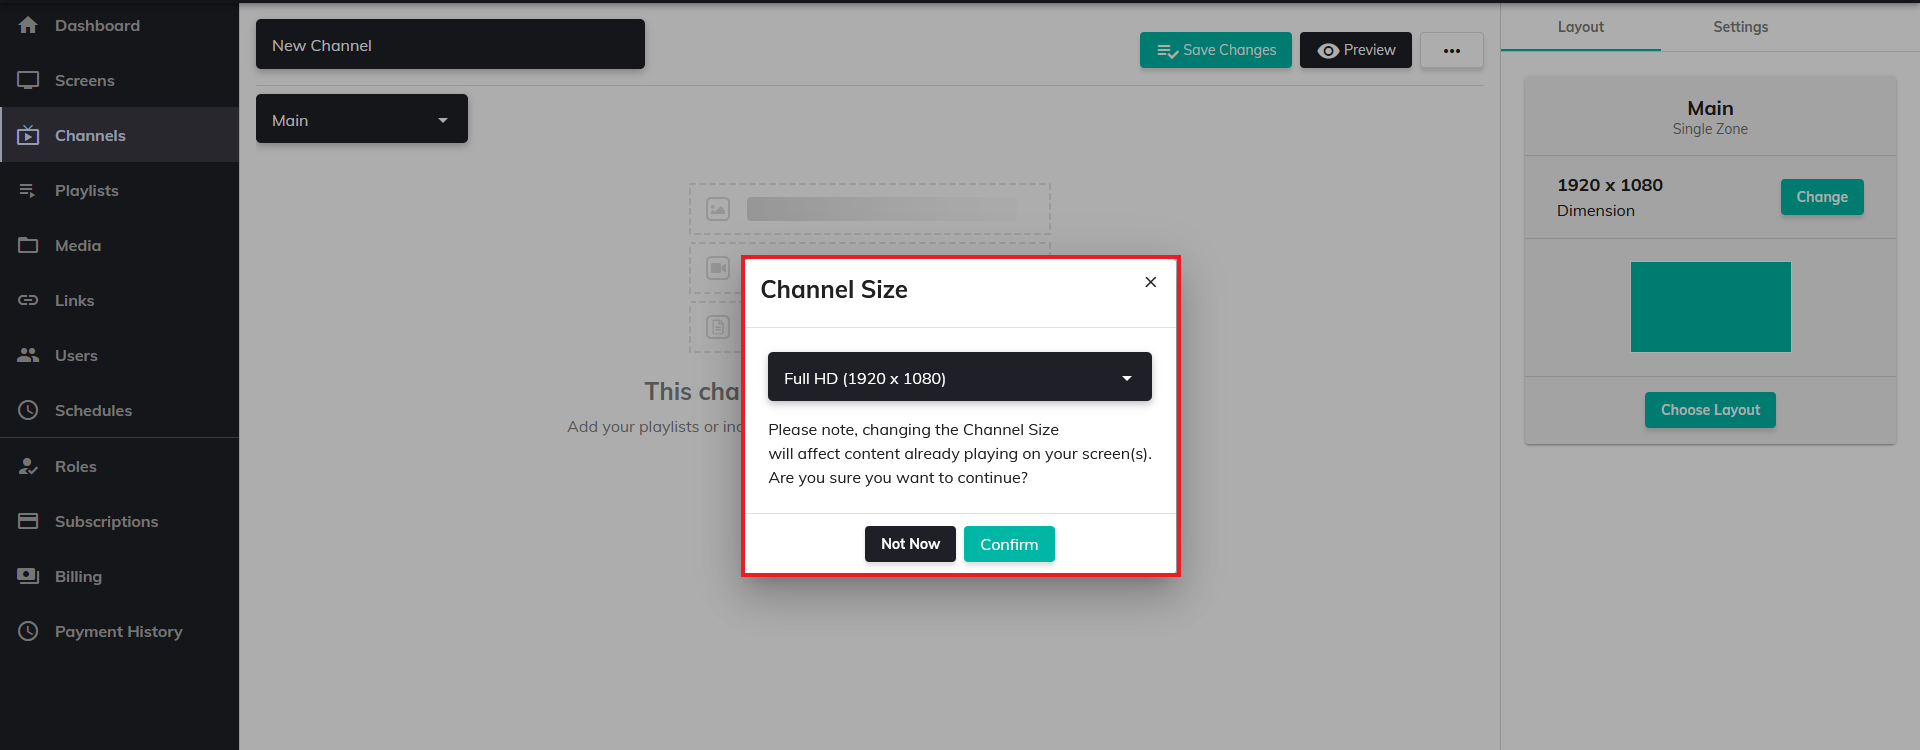The width and height of the screenshot is (1920, 750).
Task: Click the Schedules clock icon
Action: (28, 410)
